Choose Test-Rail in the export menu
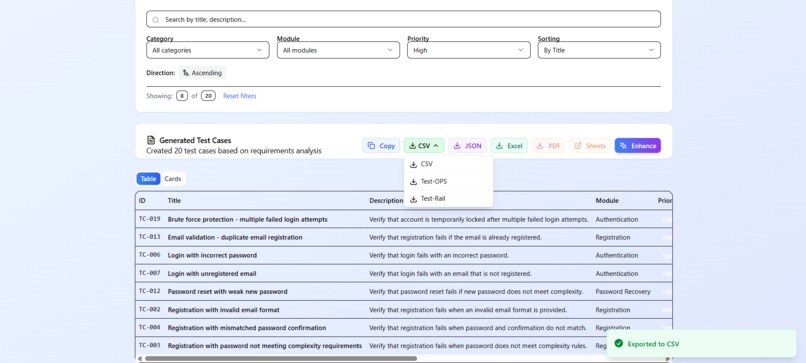The height and width of the screenshot is (363, 806). 448,198
